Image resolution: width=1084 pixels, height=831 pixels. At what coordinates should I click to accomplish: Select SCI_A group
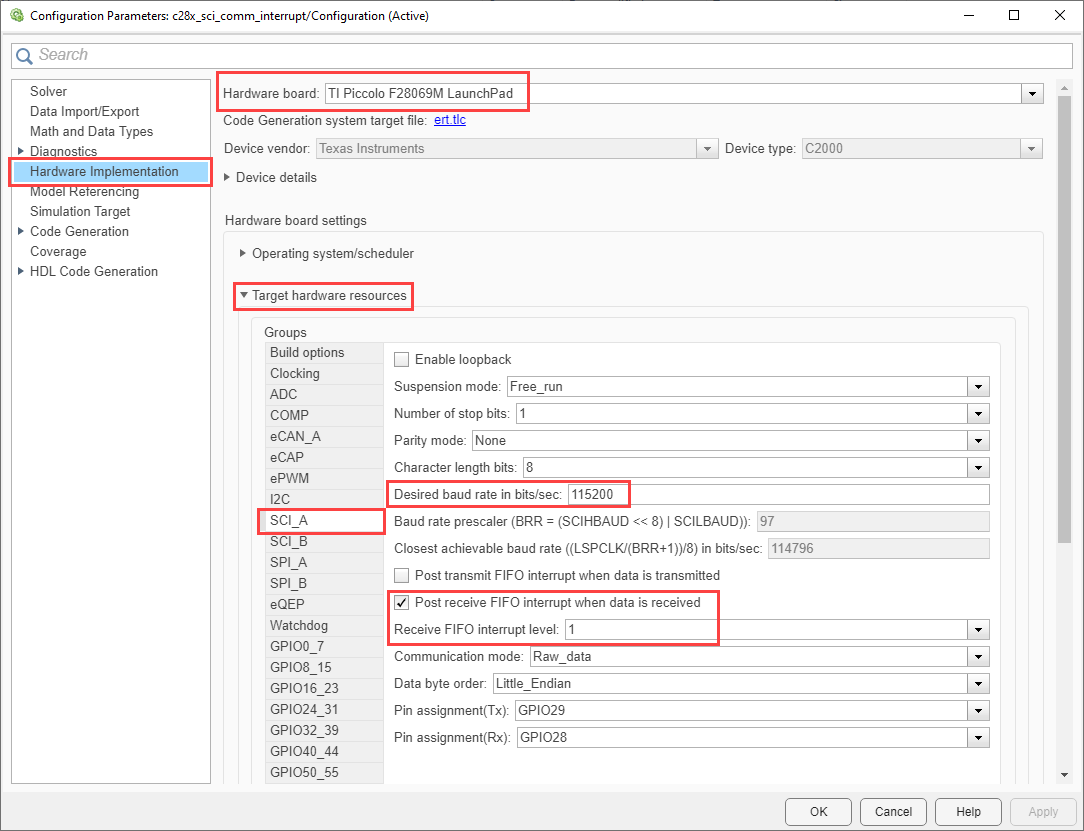[x=324, y=521]
